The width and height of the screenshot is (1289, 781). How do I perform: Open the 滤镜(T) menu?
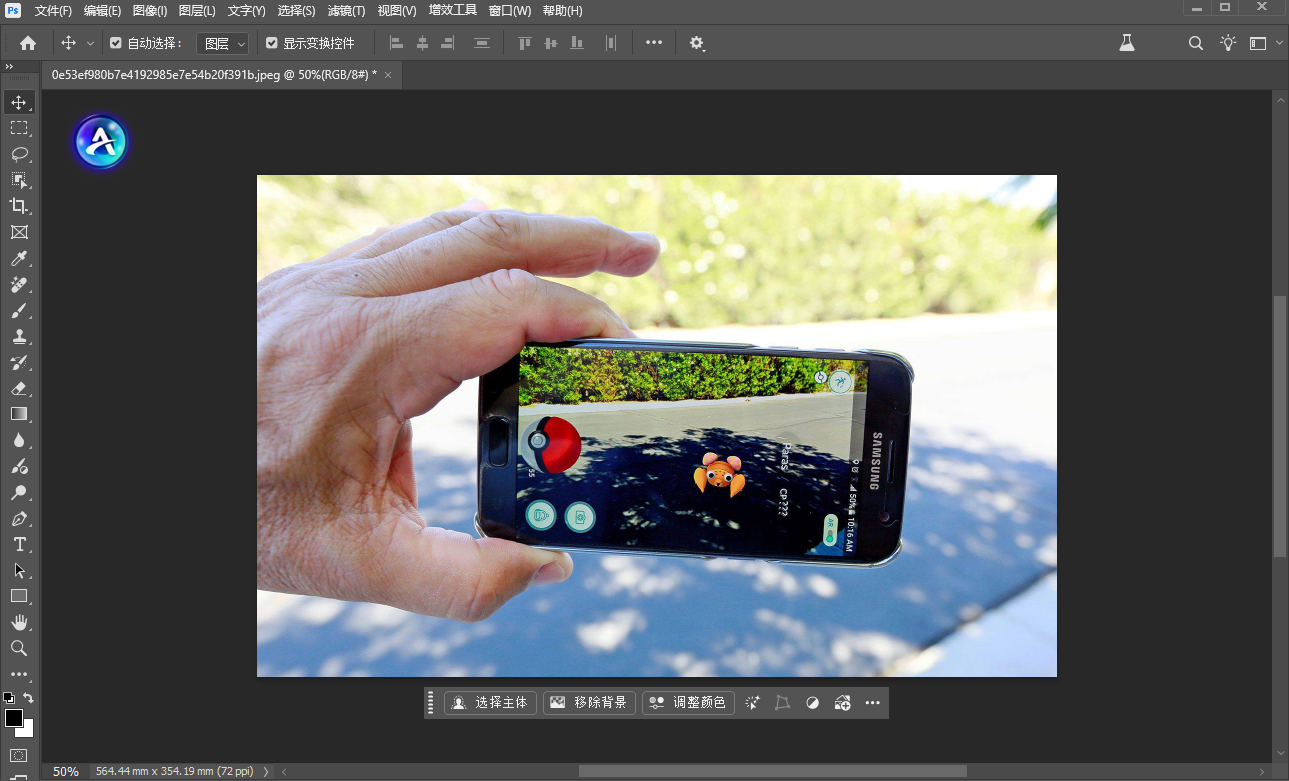pyautogui.click(x=346, y=11)
